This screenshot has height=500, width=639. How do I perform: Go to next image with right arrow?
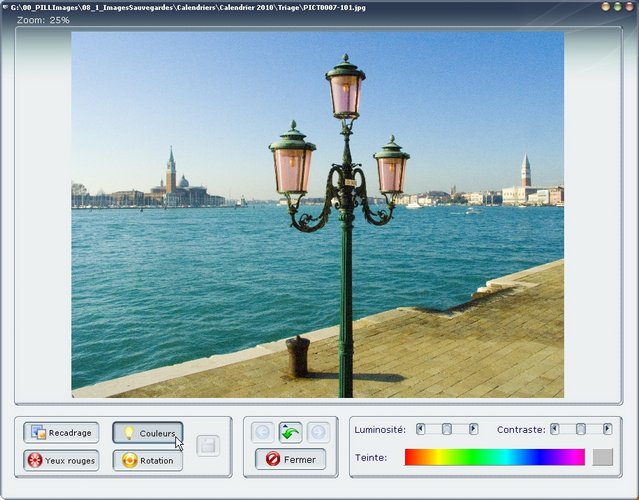[318, 432]
